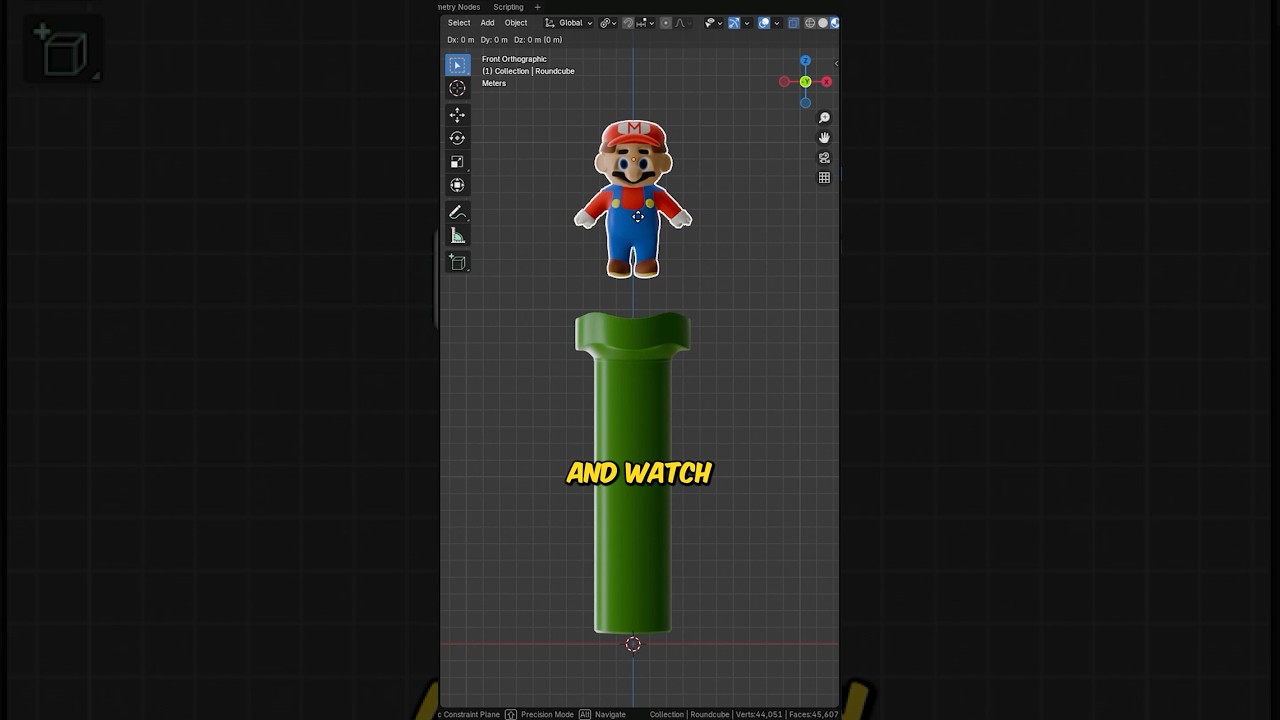1280x720 pixels.
Task: Expand the sidebar arrow at viewport edge
Action: pyautogui.click(x=836, y=64)
